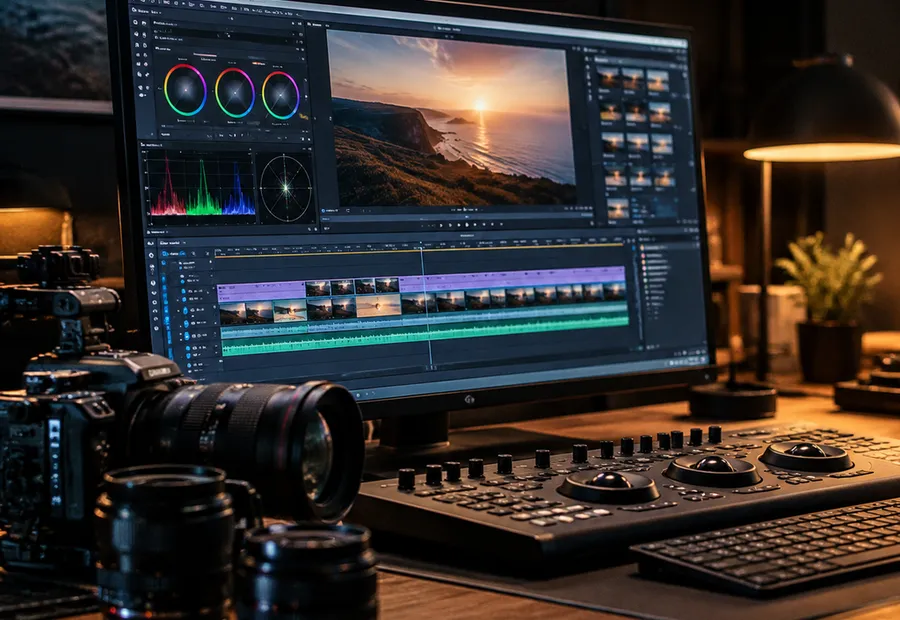Image resolution: width=900 pixels, height=620 pixels.
Task: Click the rightmost color wheel in the grading panel
Action: (281, 95)
